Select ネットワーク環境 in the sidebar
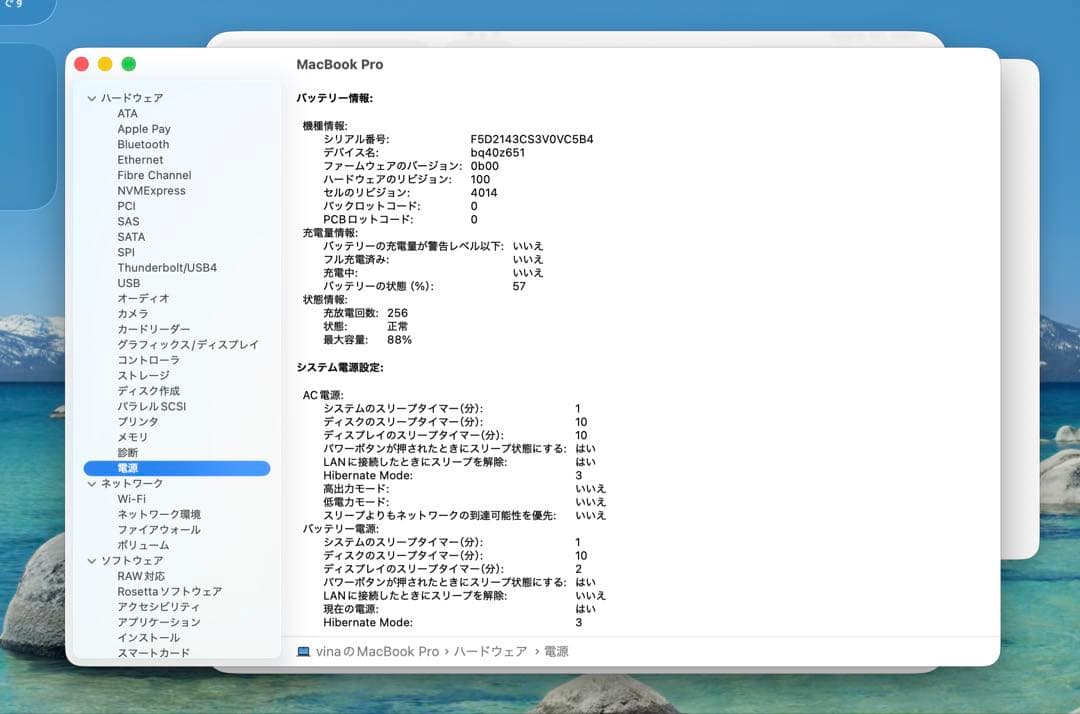 tap(159, 514)
